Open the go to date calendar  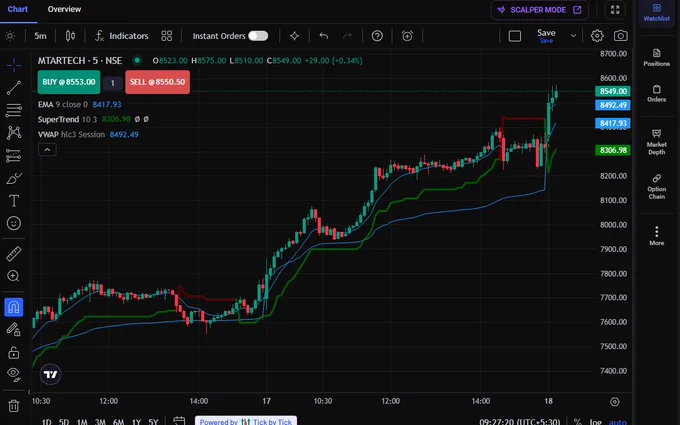[179, 421]
